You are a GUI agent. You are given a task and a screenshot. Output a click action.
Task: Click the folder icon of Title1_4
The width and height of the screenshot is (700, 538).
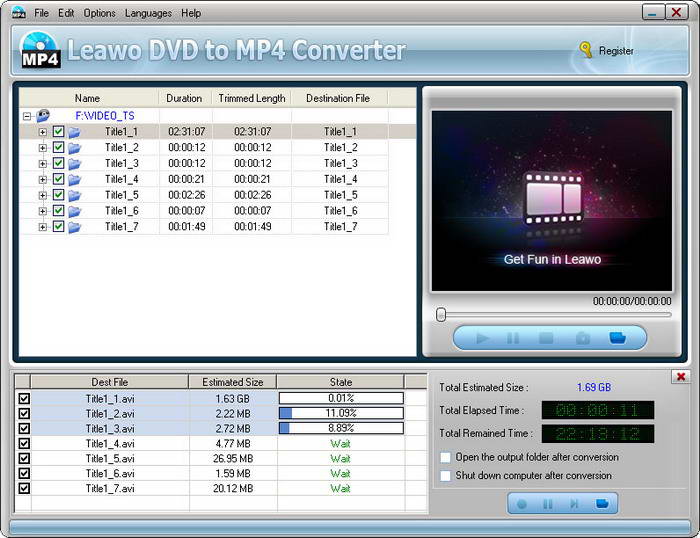74,179
